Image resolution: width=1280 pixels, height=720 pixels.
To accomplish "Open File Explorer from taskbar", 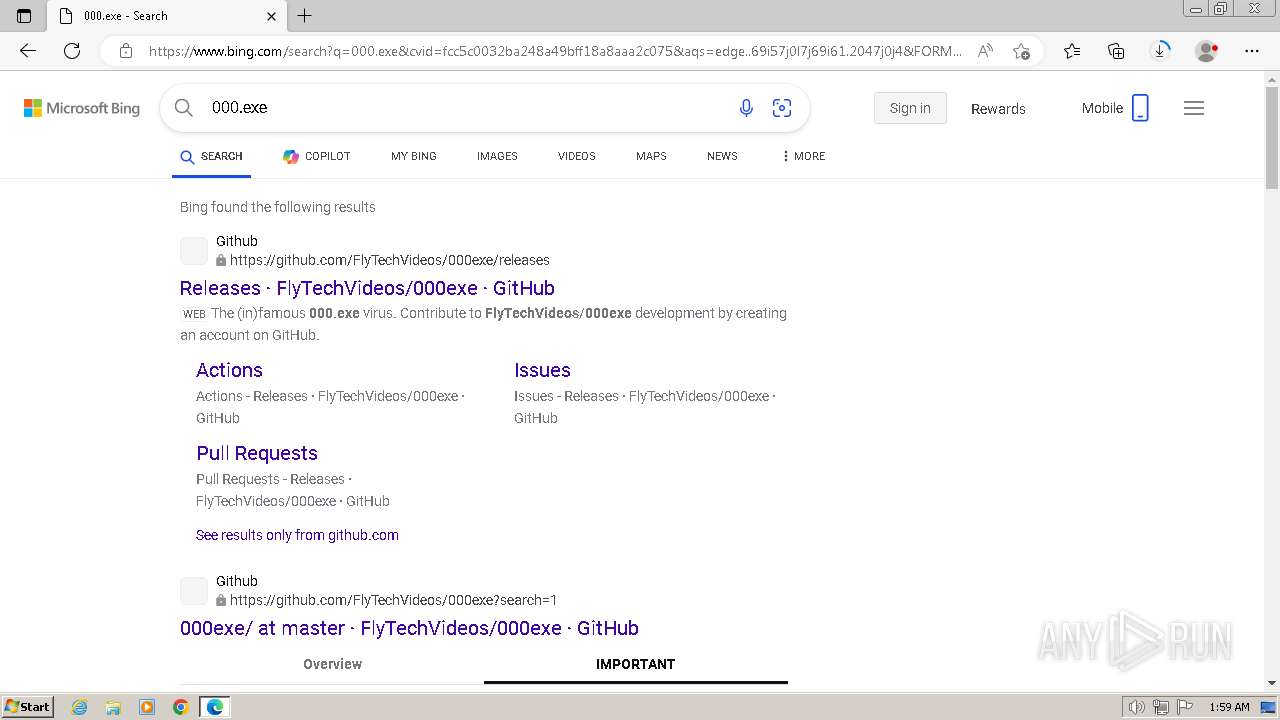I will (113, 707).
